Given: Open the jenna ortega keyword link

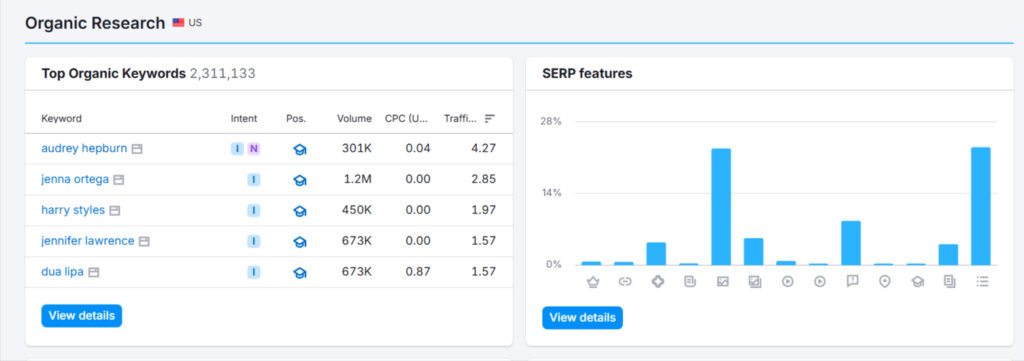Looking at the screenshot, I should coord(75,179).
